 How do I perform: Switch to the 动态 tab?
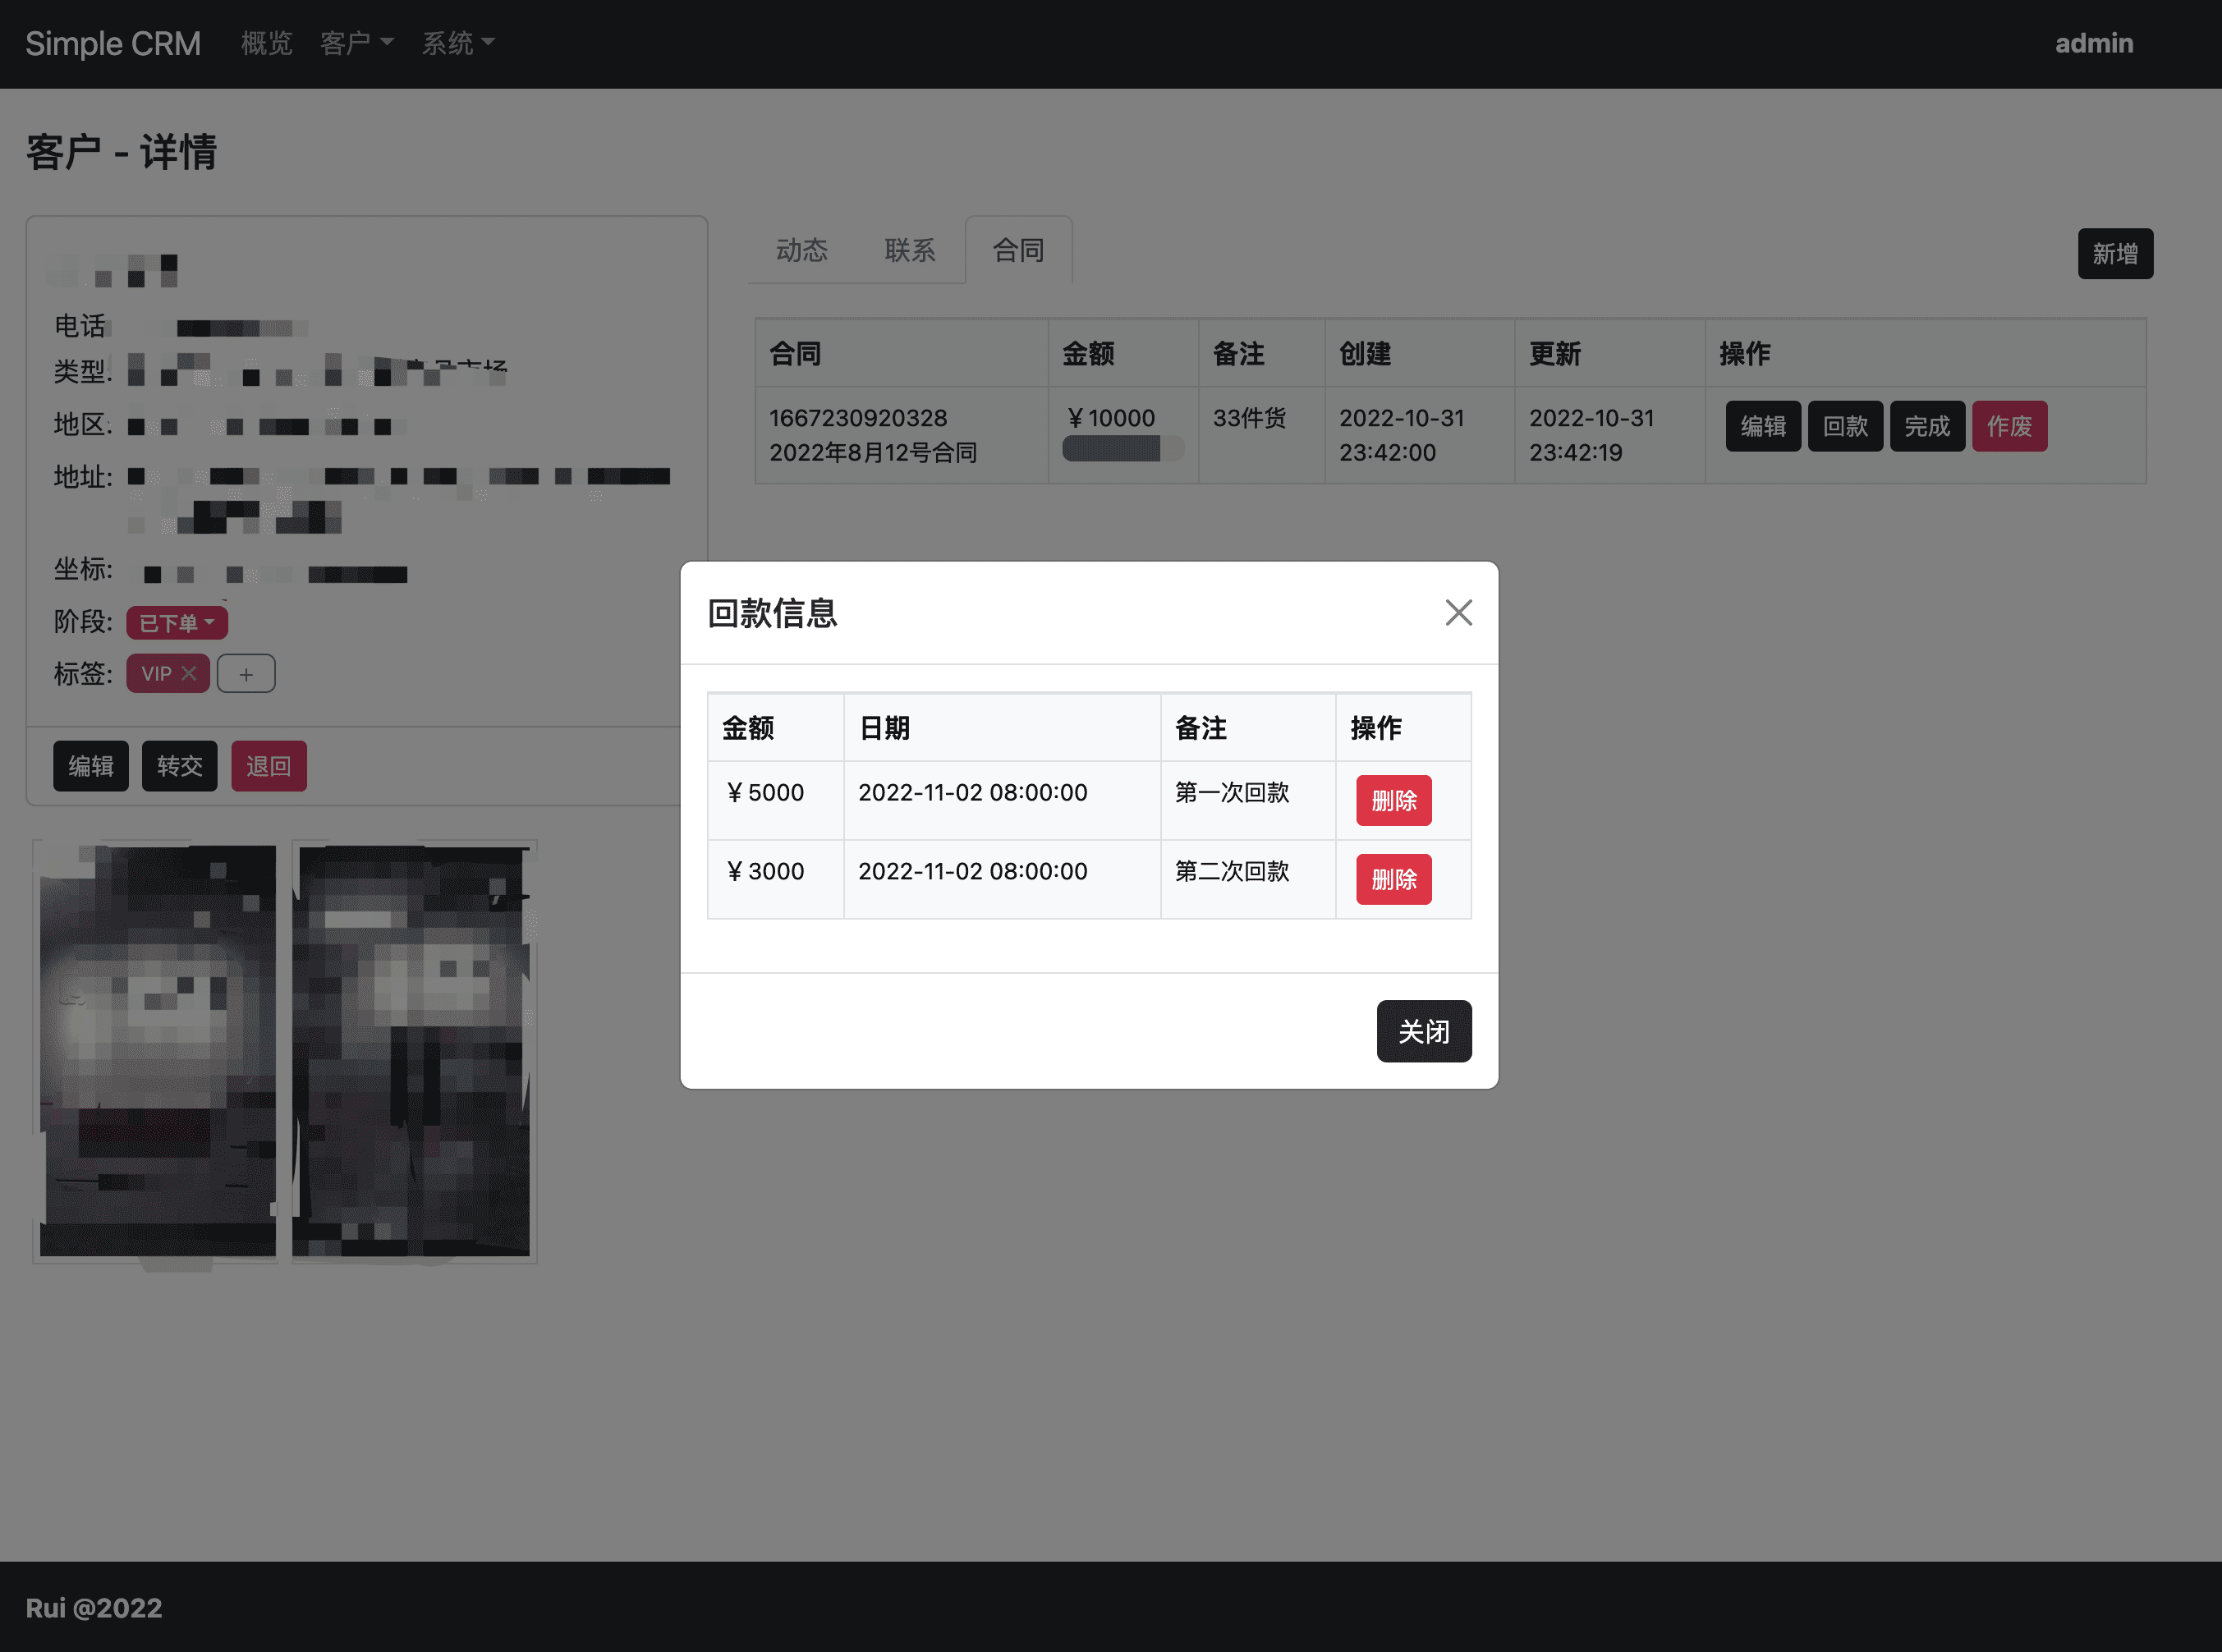[x=801, y=250]
